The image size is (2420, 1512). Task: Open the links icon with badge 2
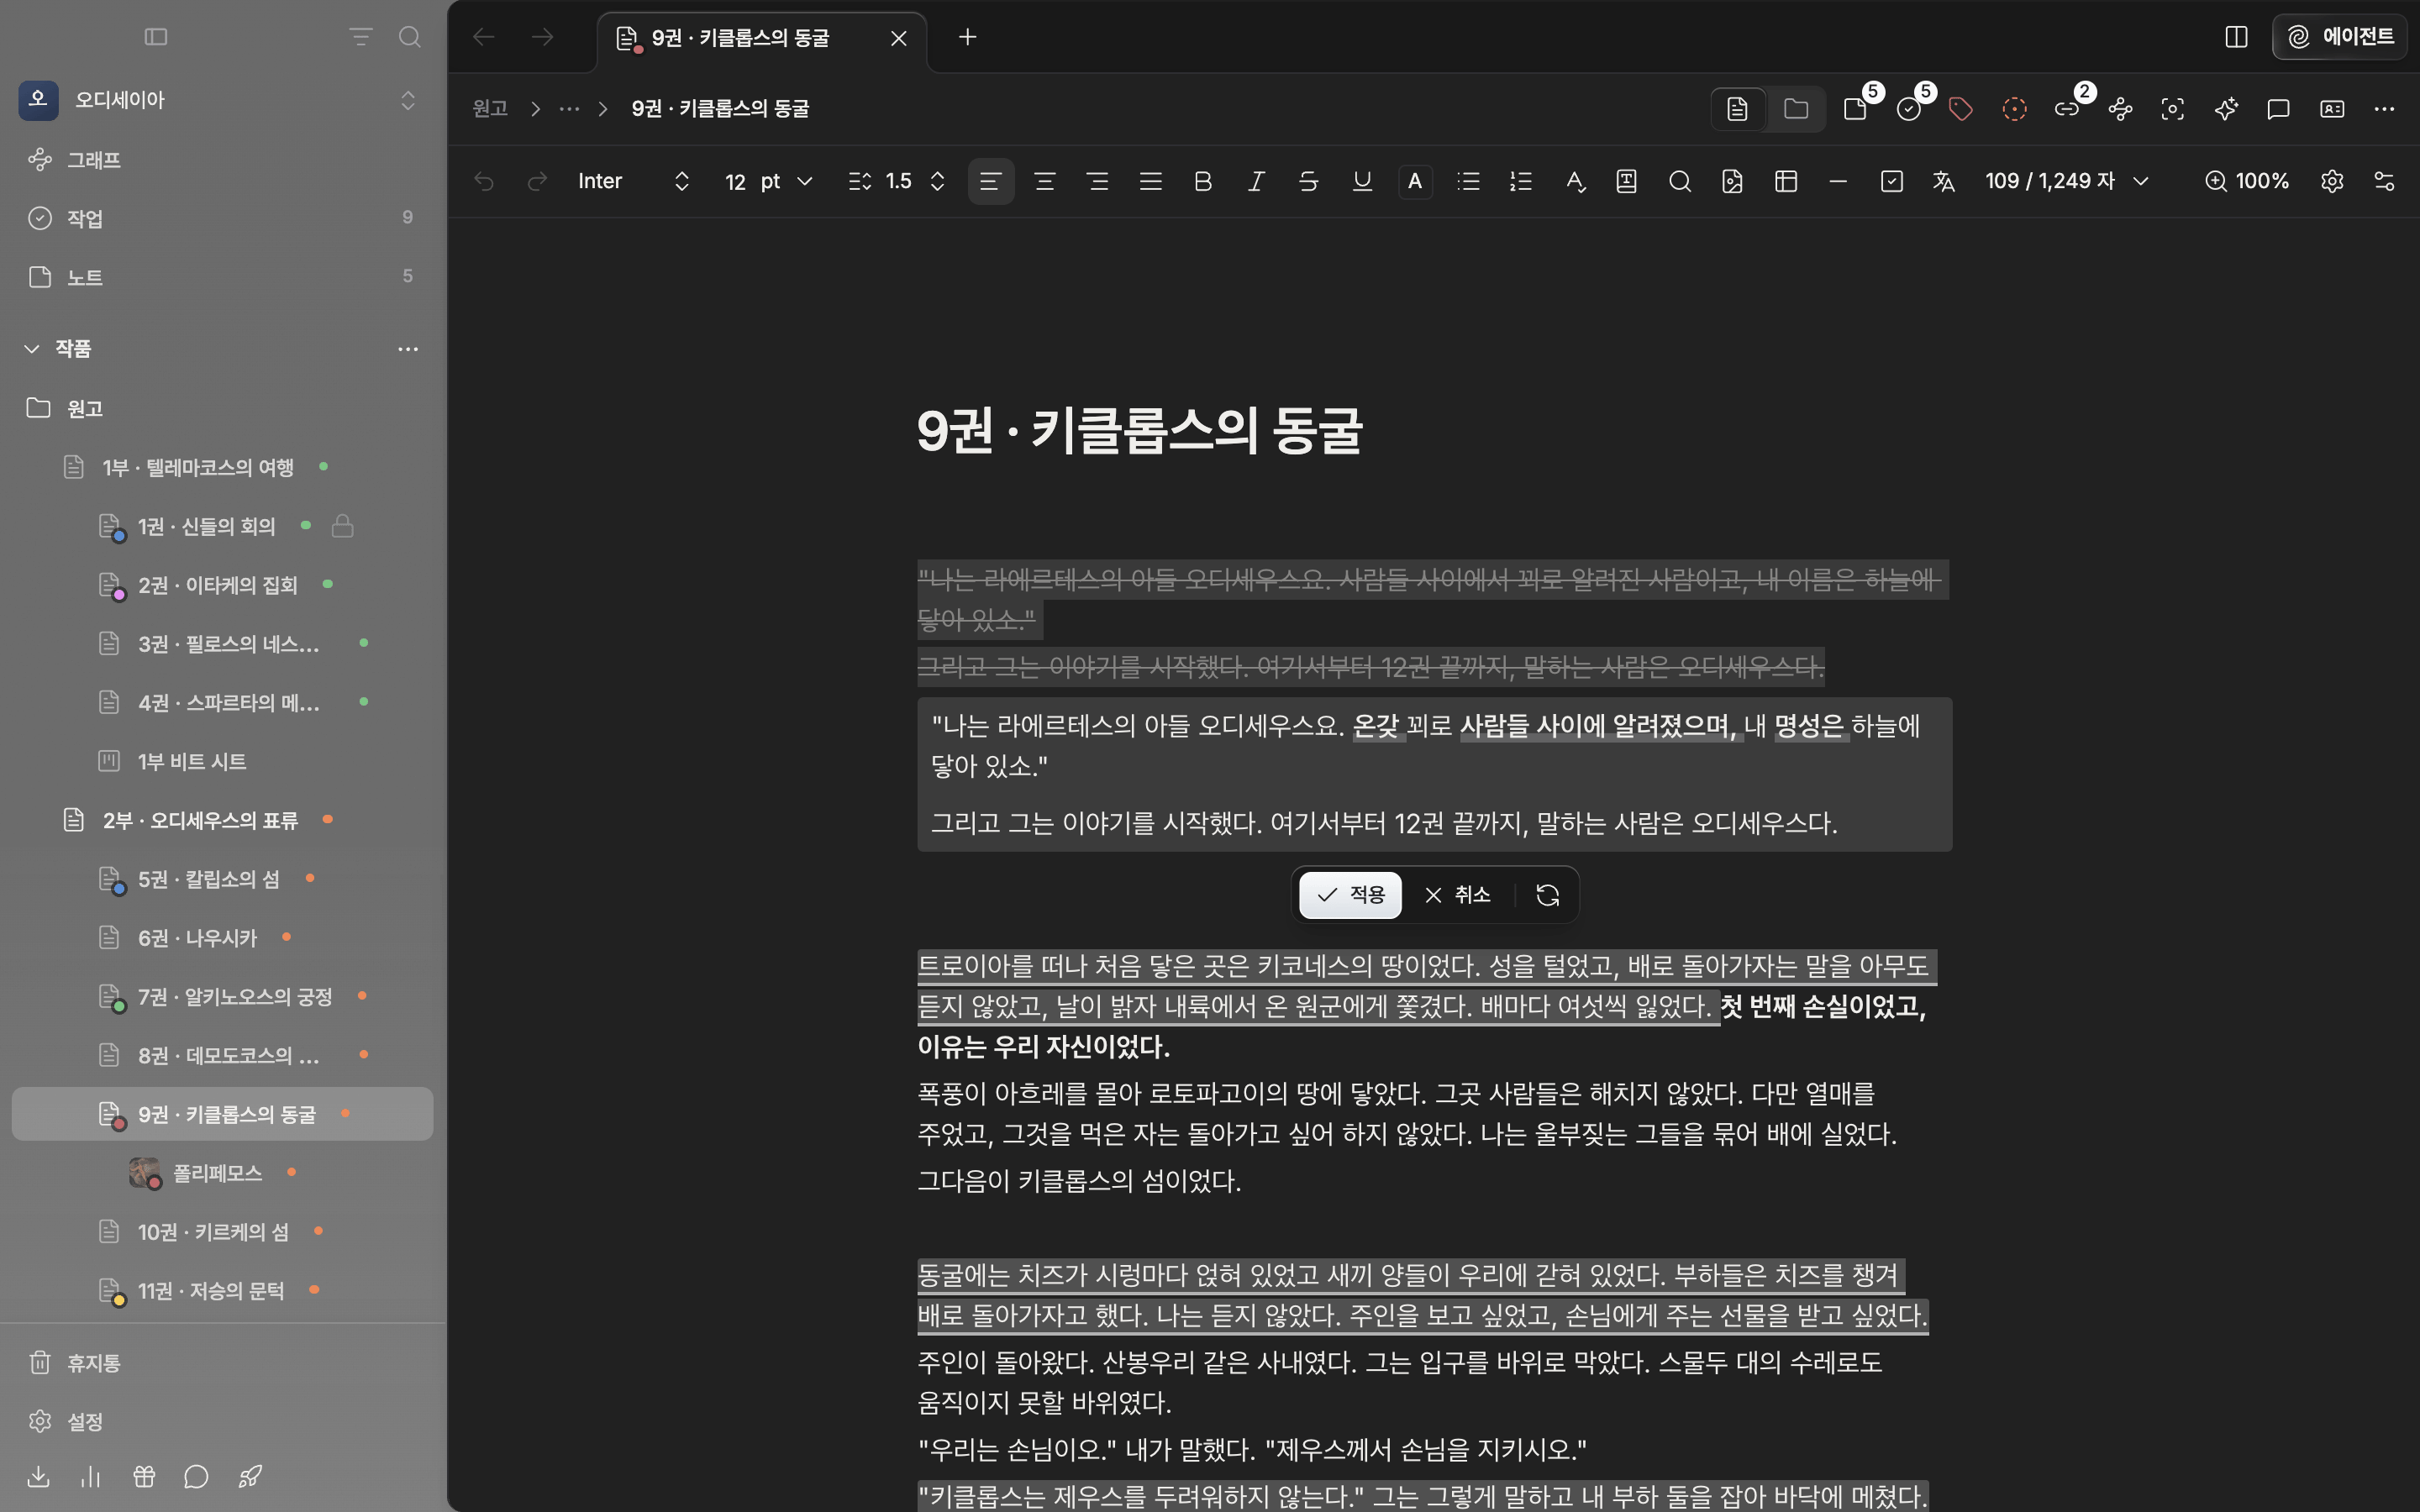pos(2066,109)
